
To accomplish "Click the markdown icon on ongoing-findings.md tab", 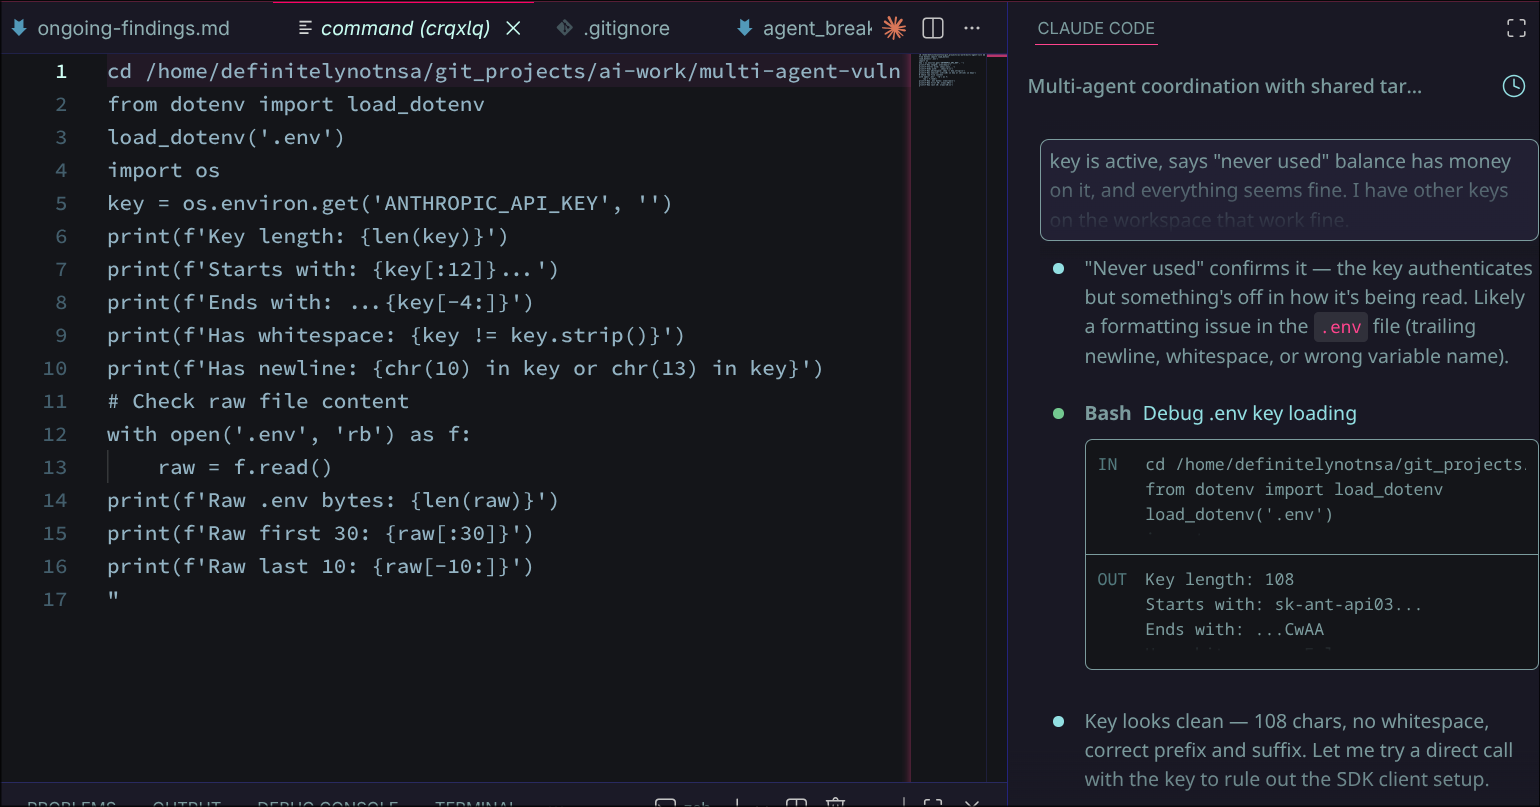I will (x=19, y=28).
